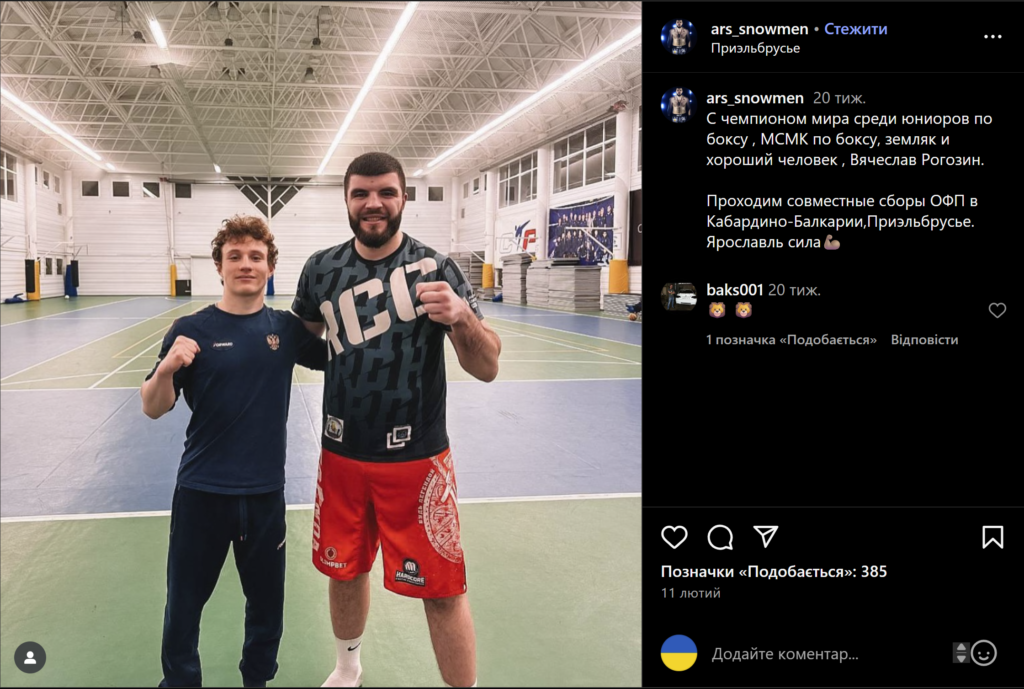This screenshot has height=689, width=1024.
Task: Click the baks001 avatar thumbnail
Action: pyautogui.click(x=679, y=296)
